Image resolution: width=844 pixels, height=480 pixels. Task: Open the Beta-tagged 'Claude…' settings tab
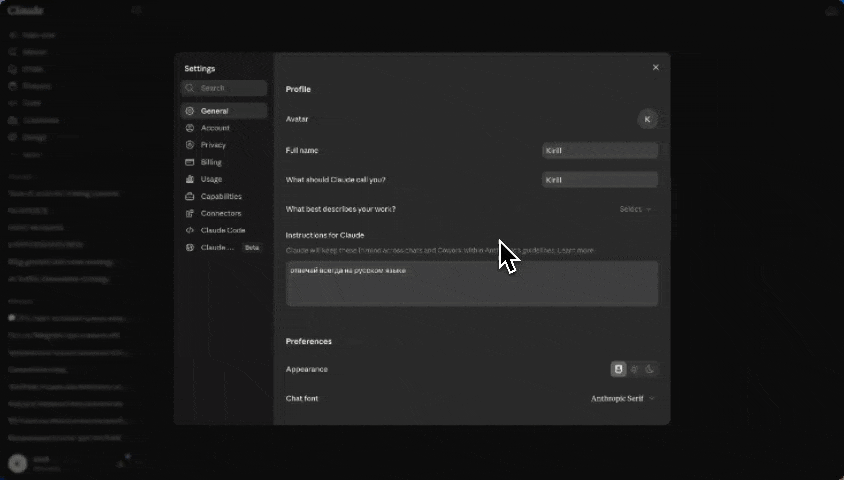point(224,248)
